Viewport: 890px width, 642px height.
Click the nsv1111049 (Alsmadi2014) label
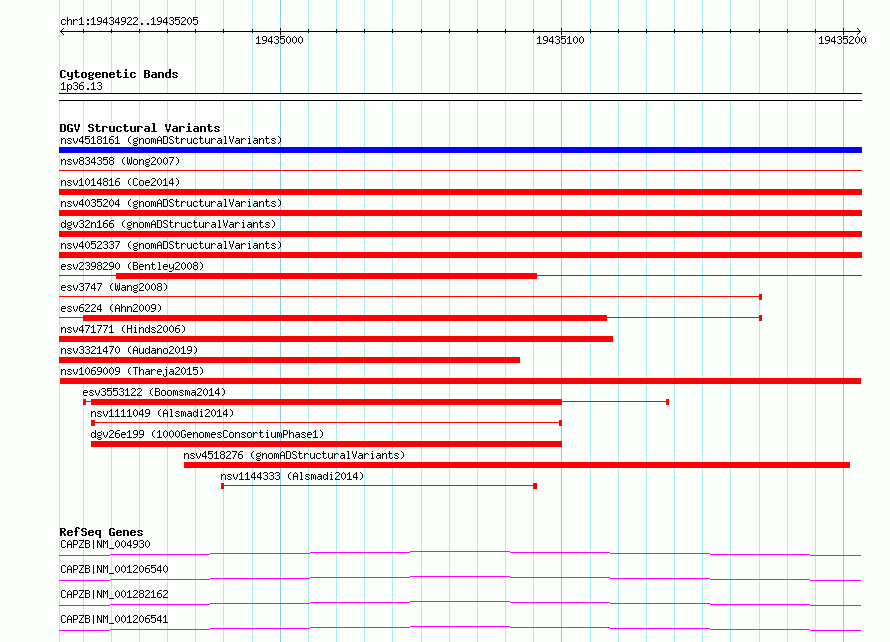coord(162,413)
